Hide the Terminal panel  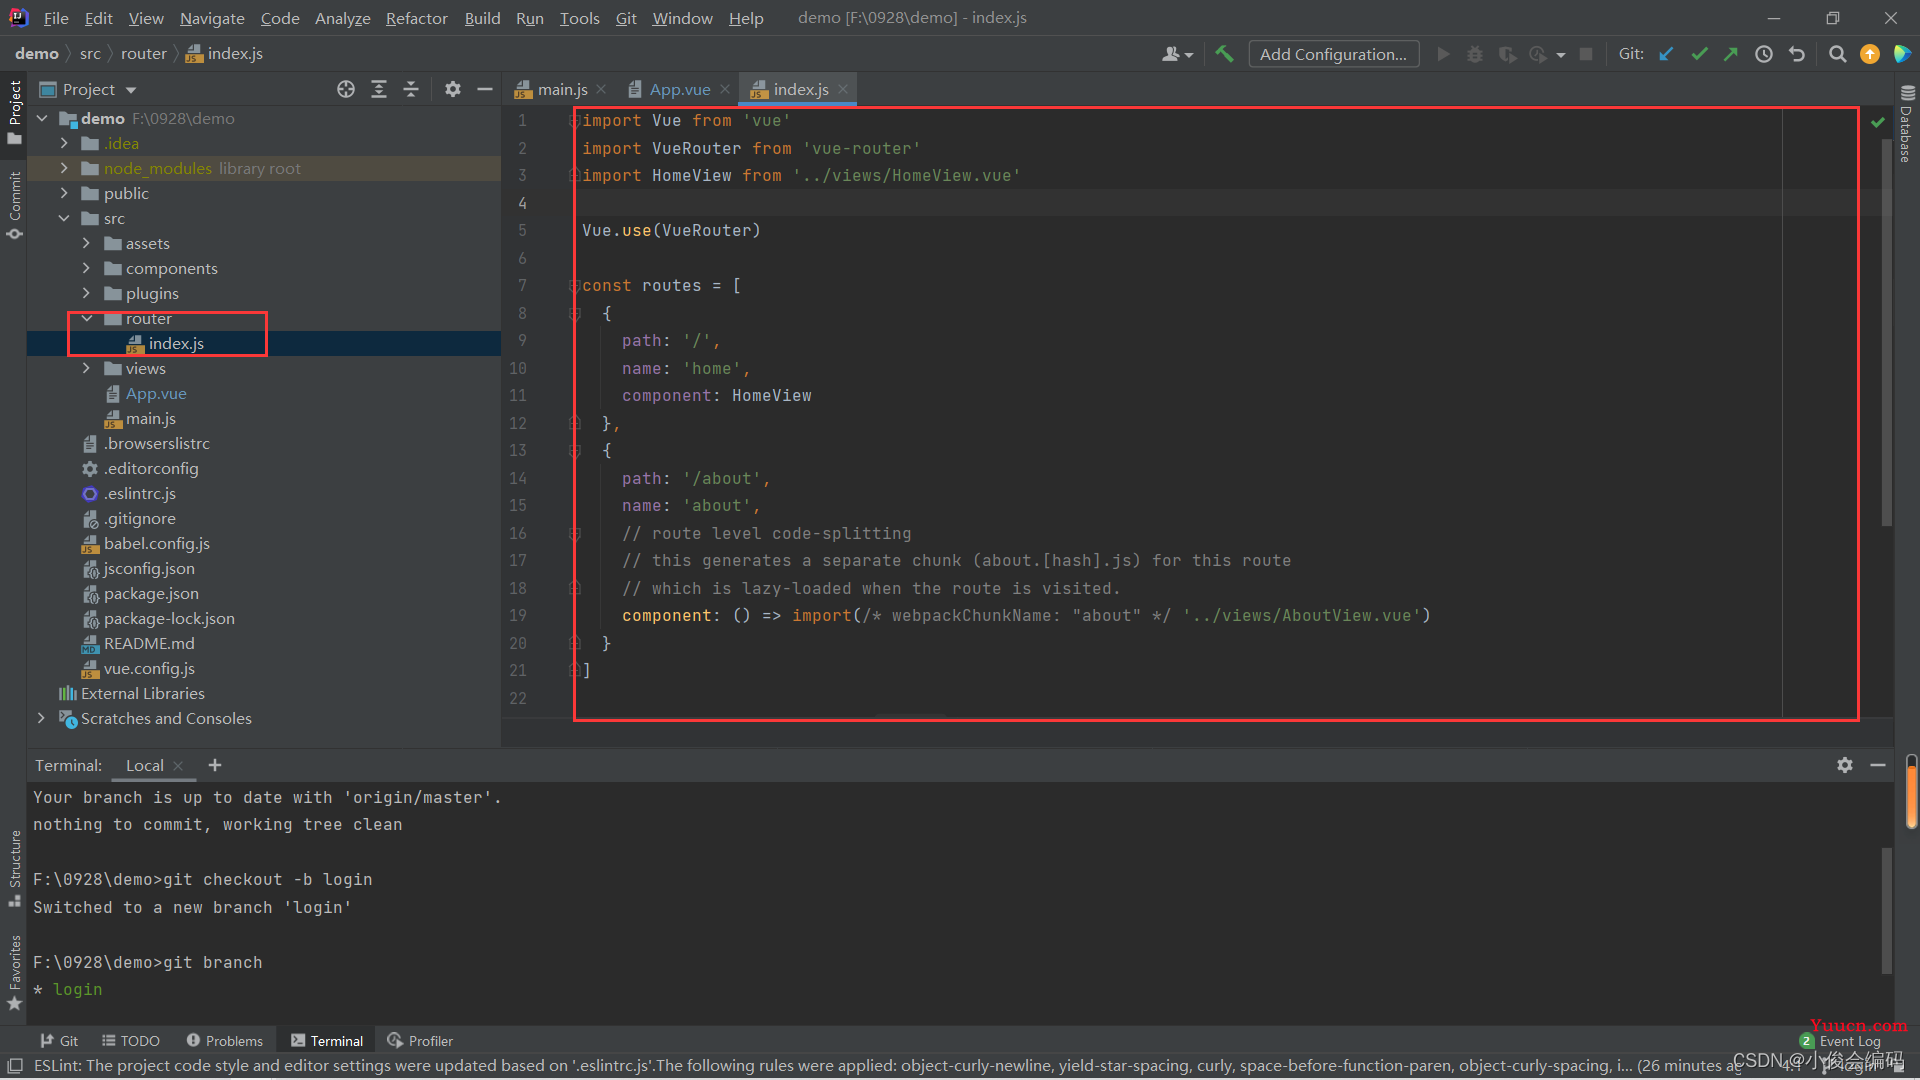coord(1878,765)
